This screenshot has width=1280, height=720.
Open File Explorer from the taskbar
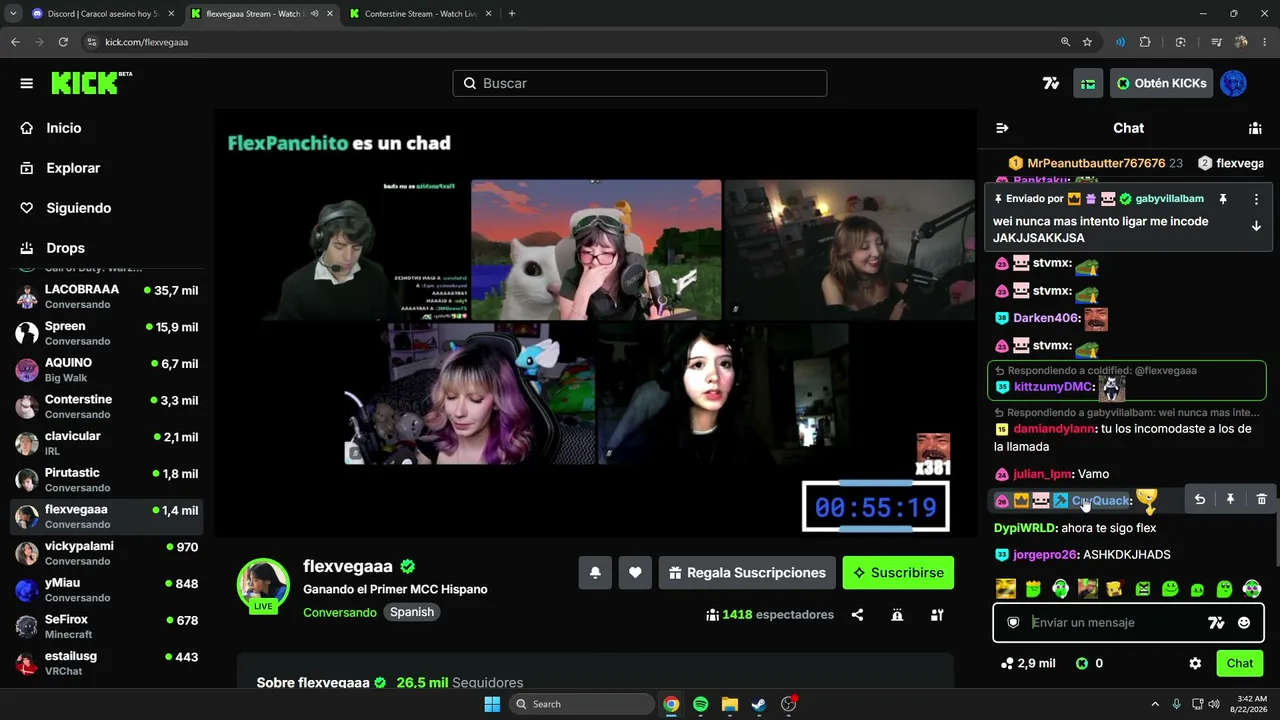coord(729,704)
